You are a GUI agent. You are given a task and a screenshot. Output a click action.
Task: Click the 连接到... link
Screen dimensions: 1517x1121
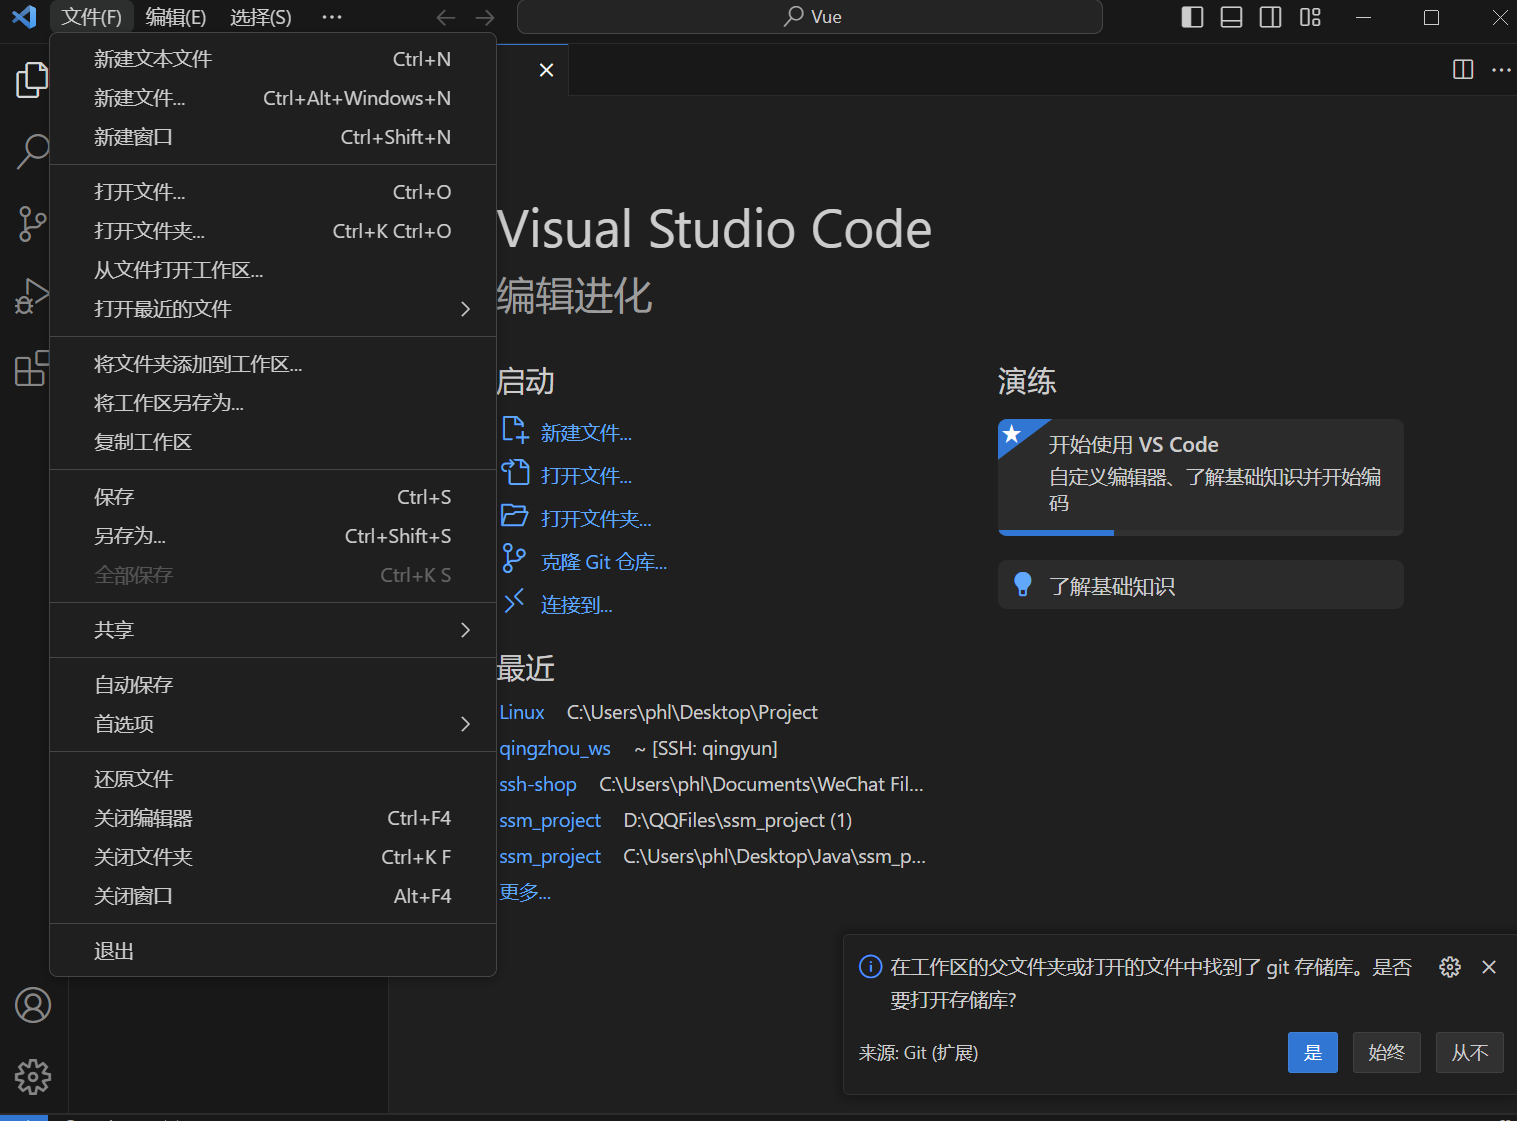[x=577, y=605]
